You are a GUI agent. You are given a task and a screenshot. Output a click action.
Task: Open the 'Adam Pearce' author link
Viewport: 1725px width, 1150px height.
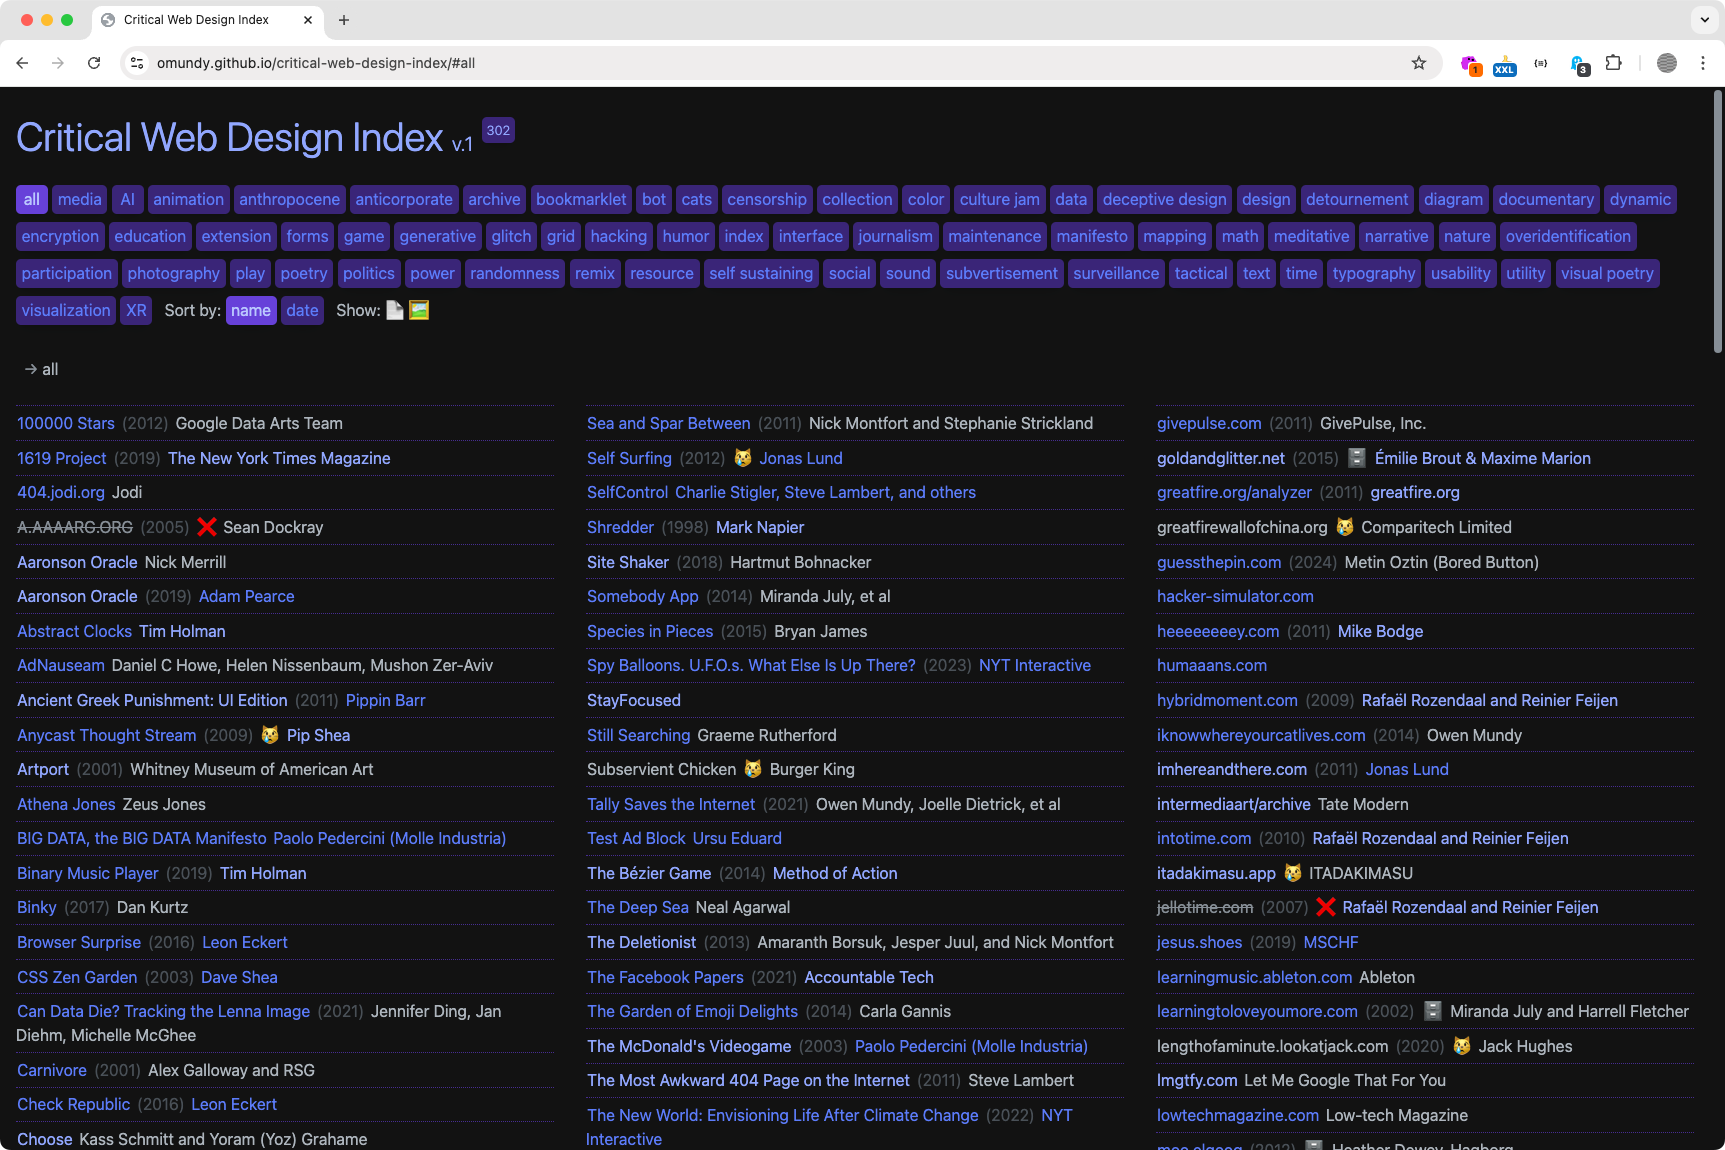click(x=247, y=596)
